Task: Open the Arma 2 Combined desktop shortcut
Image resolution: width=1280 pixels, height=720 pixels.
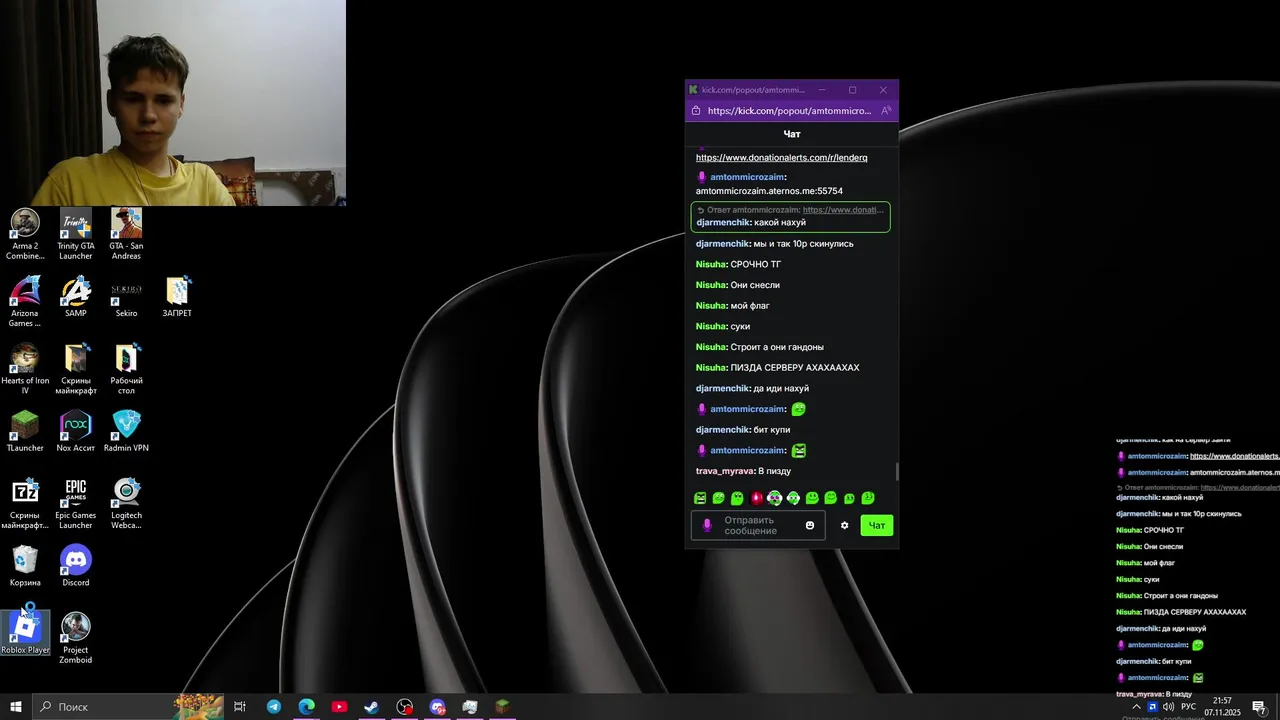Action: 25,234
